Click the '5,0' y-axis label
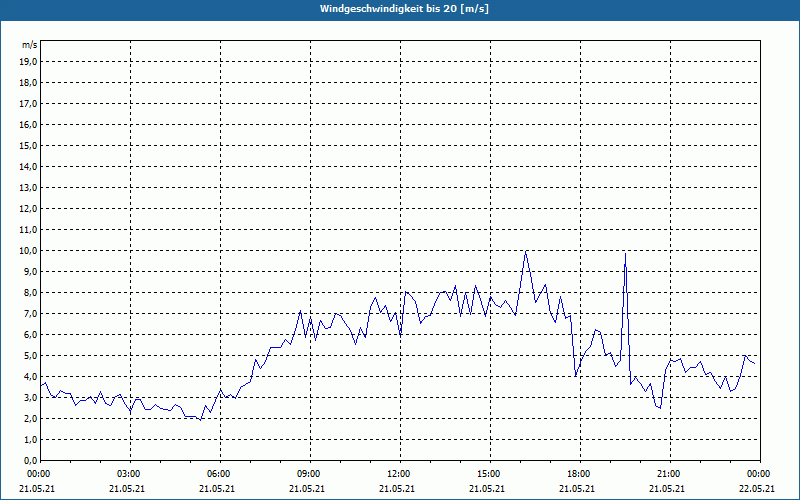The width and height of the screenshot is (800, 500). 31,356
